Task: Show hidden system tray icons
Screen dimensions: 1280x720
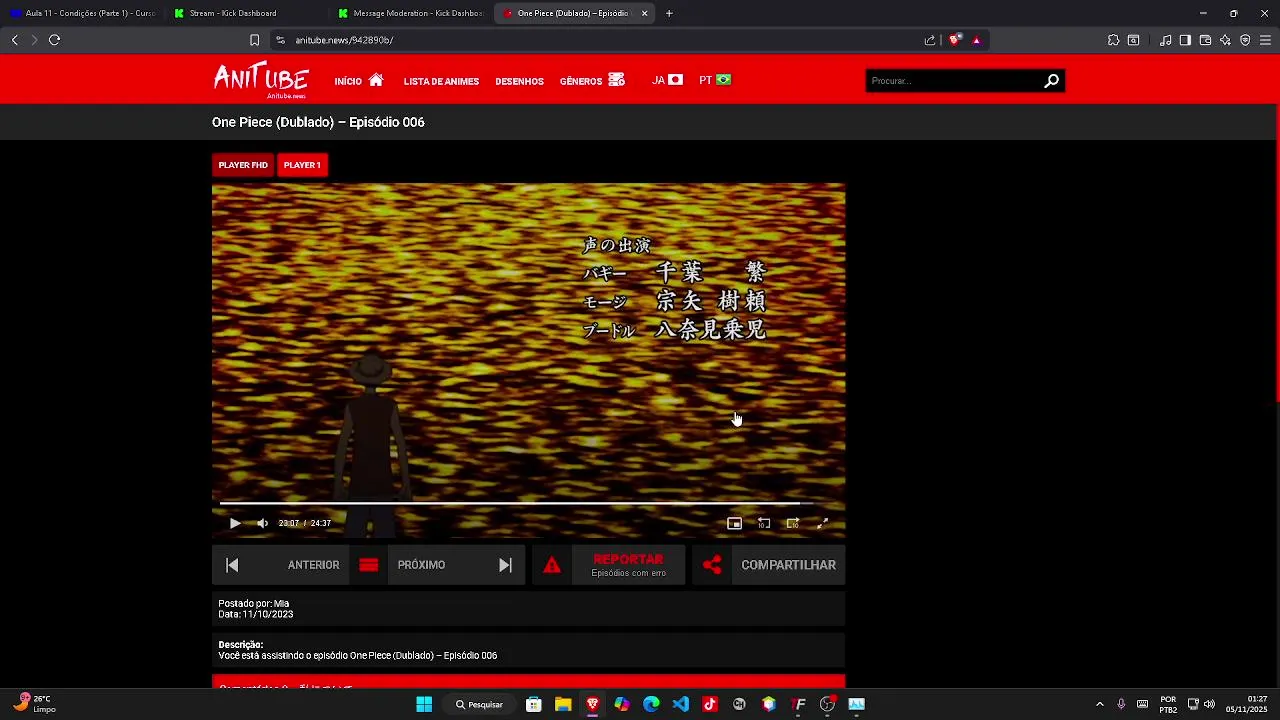Action: (x=1100, y=704)
